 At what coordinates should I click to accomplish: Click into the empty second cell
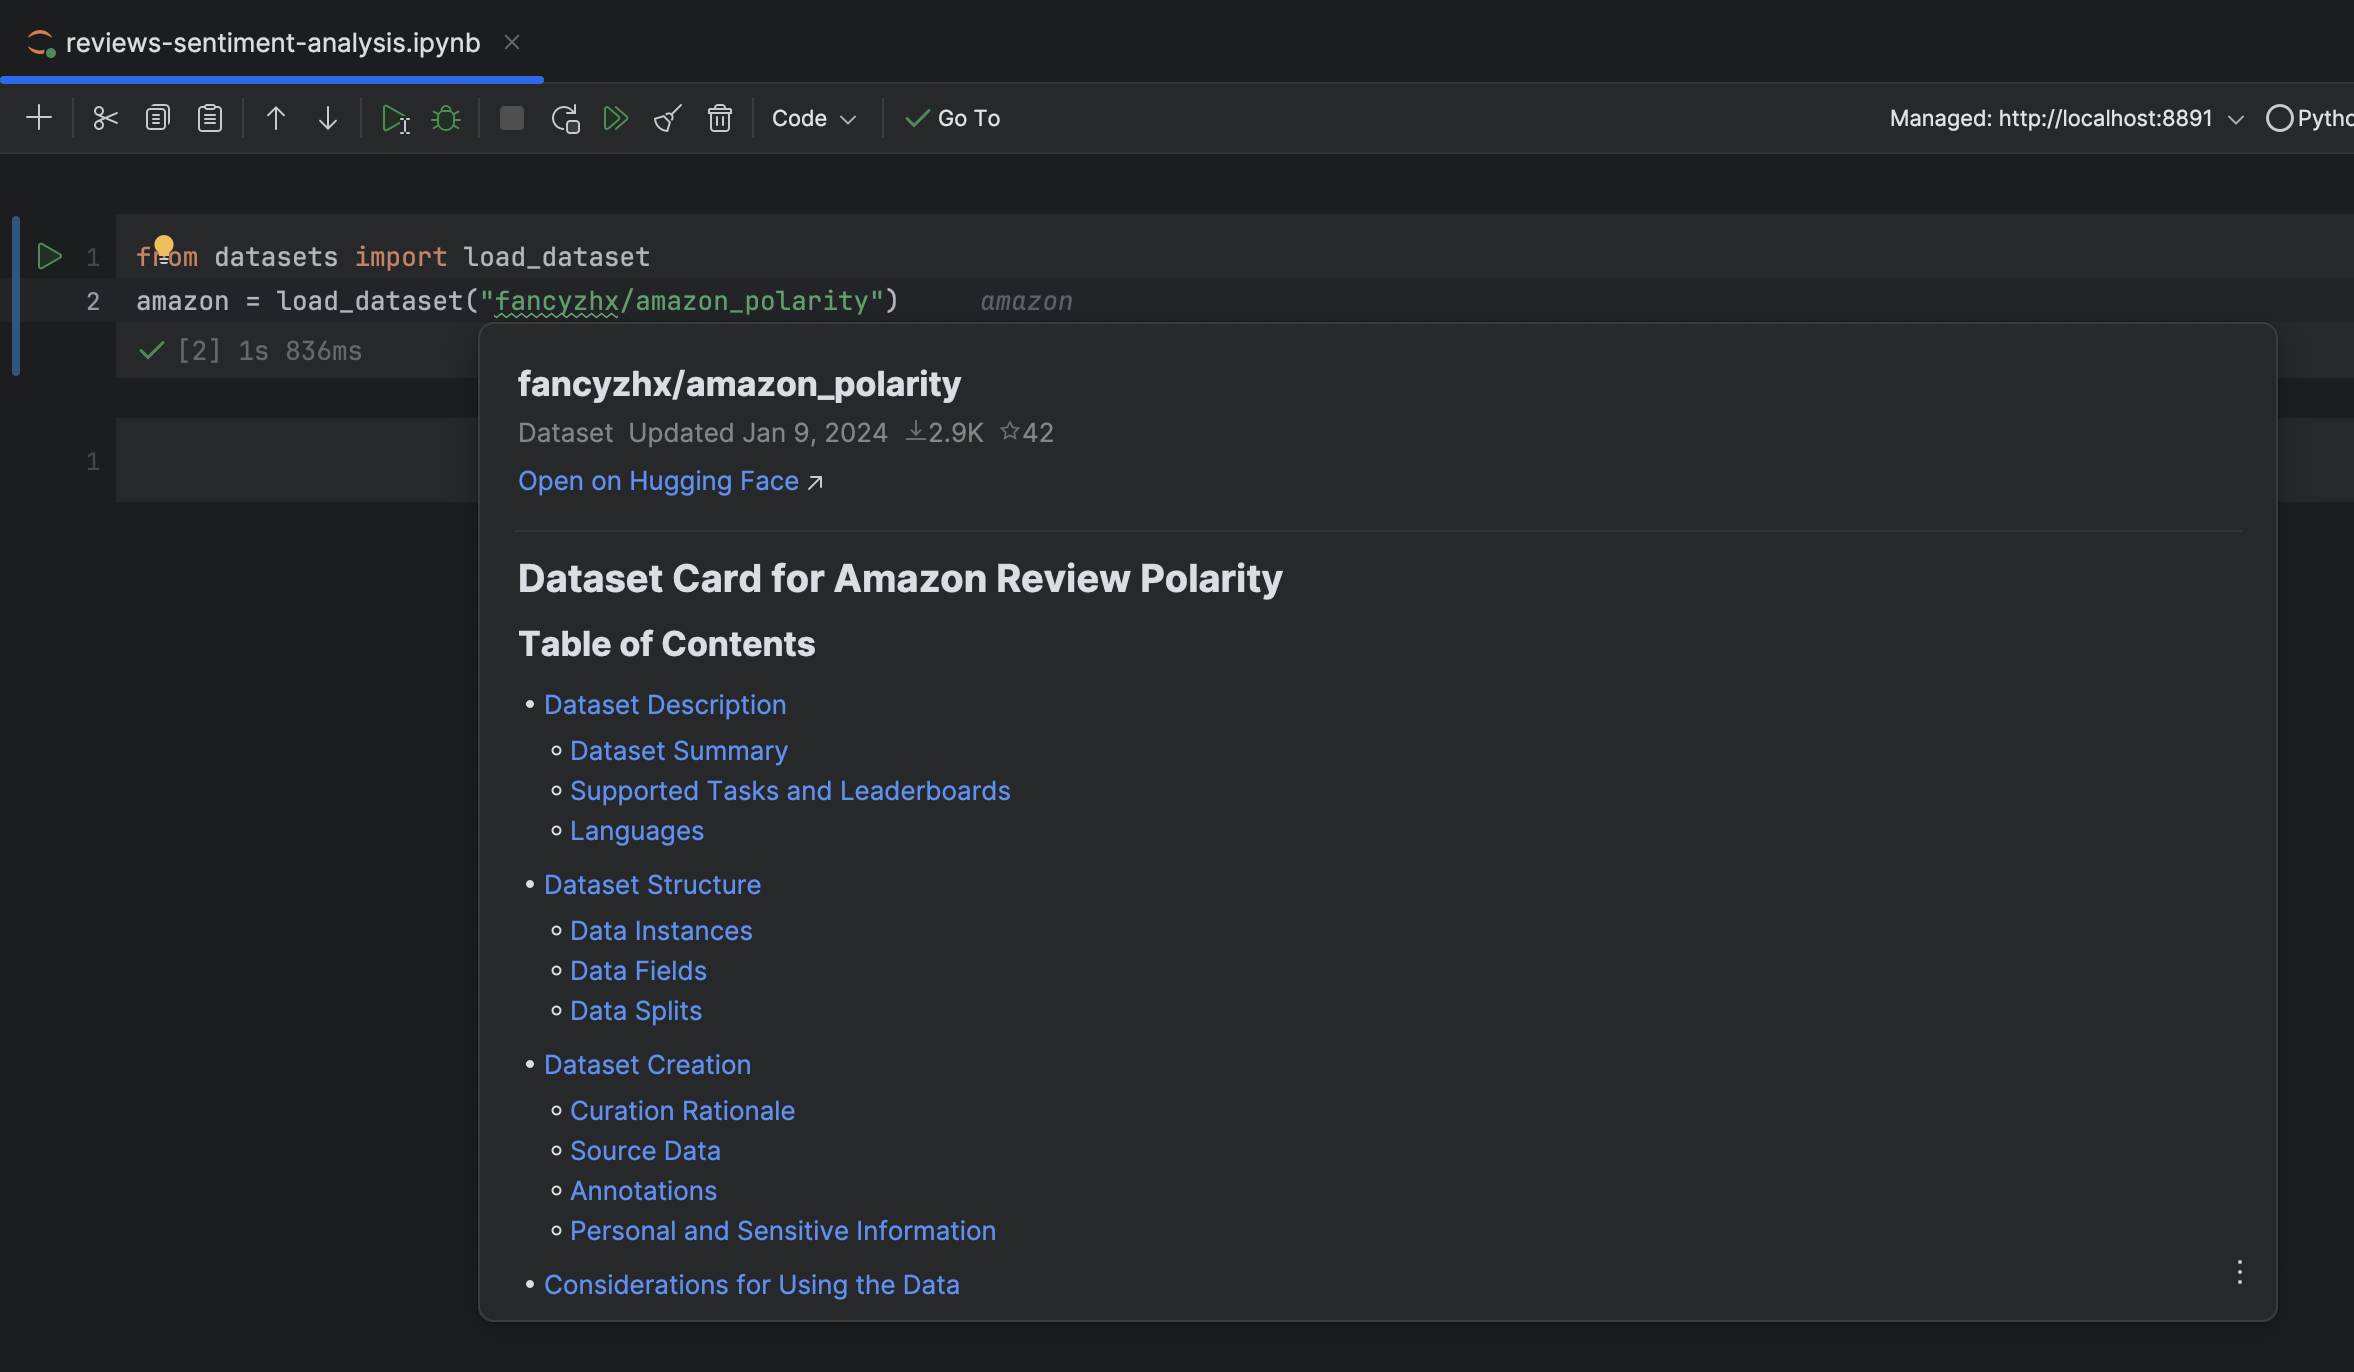(x=297, y=461)
